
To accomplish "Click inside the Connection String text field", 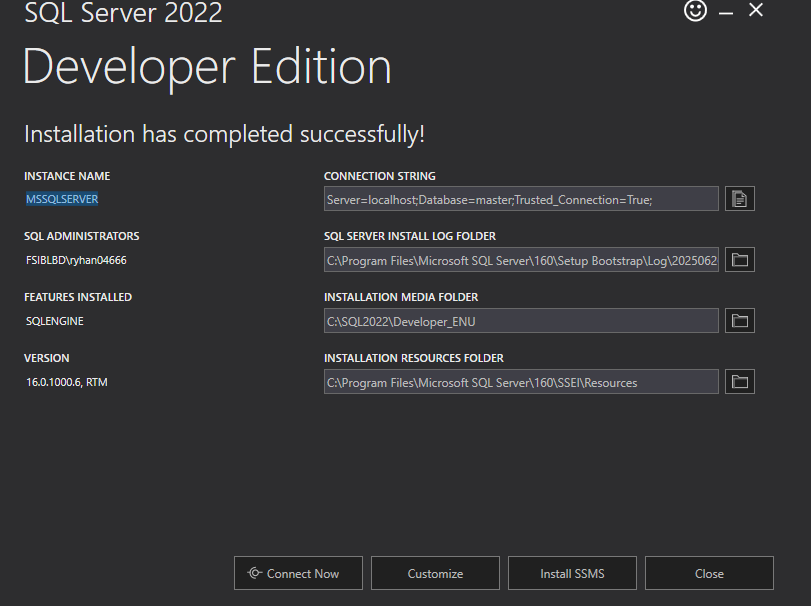I will (x=521, y=199).
